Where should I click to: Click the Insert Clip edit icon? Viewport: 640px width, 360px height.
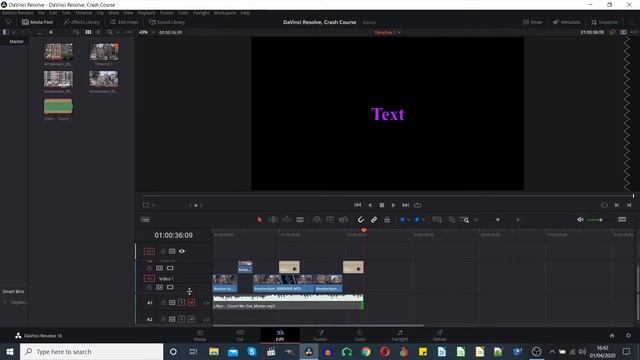(316, 220)
